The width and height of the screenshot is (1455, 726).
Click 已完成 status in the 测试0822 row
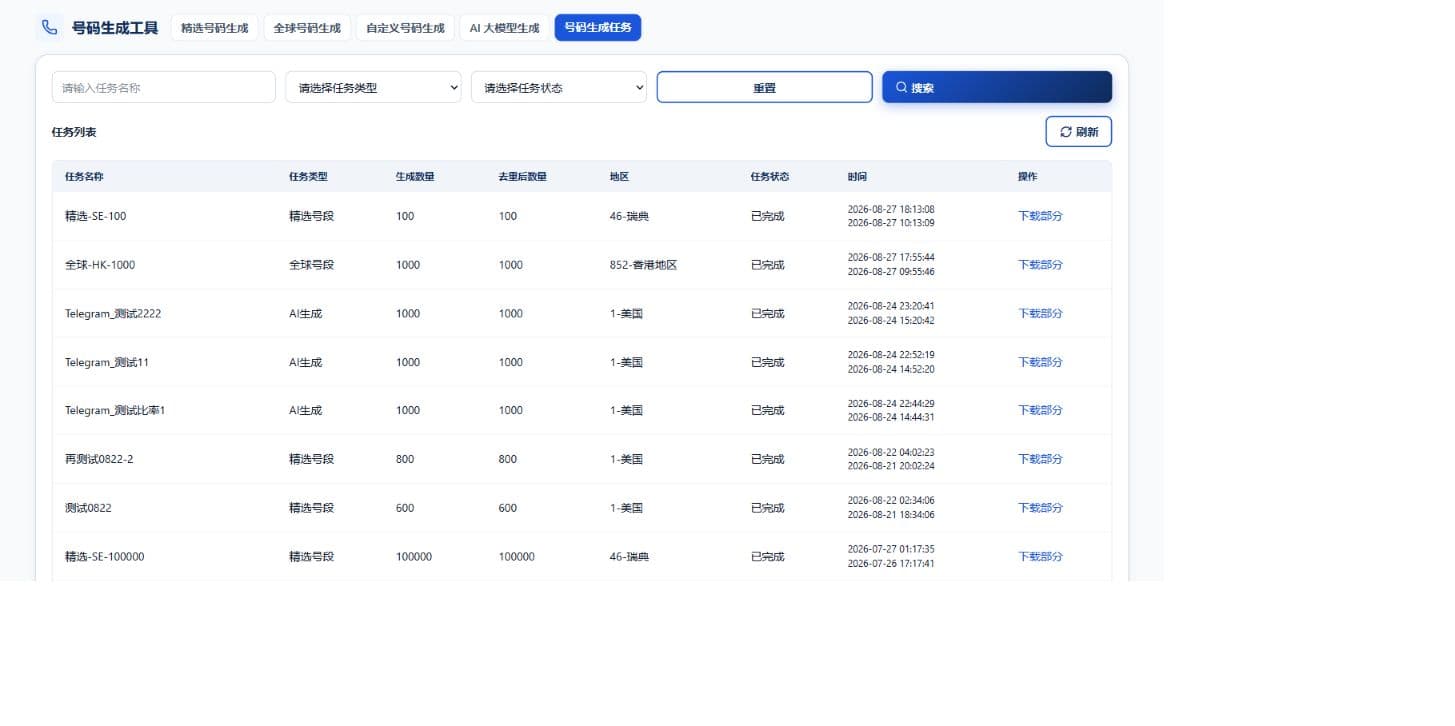point(768,508)
